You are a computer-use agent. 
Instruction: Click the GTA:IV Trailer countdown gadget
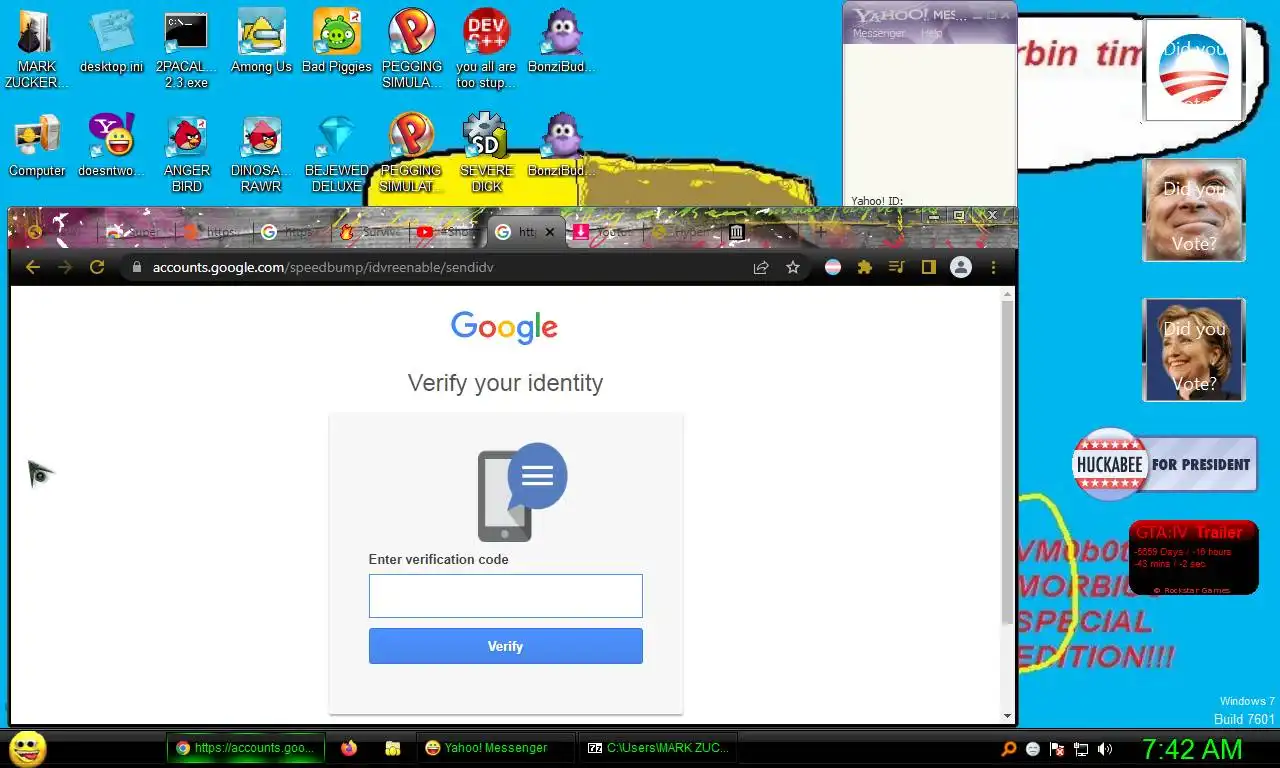click(x=1193, y=557)
